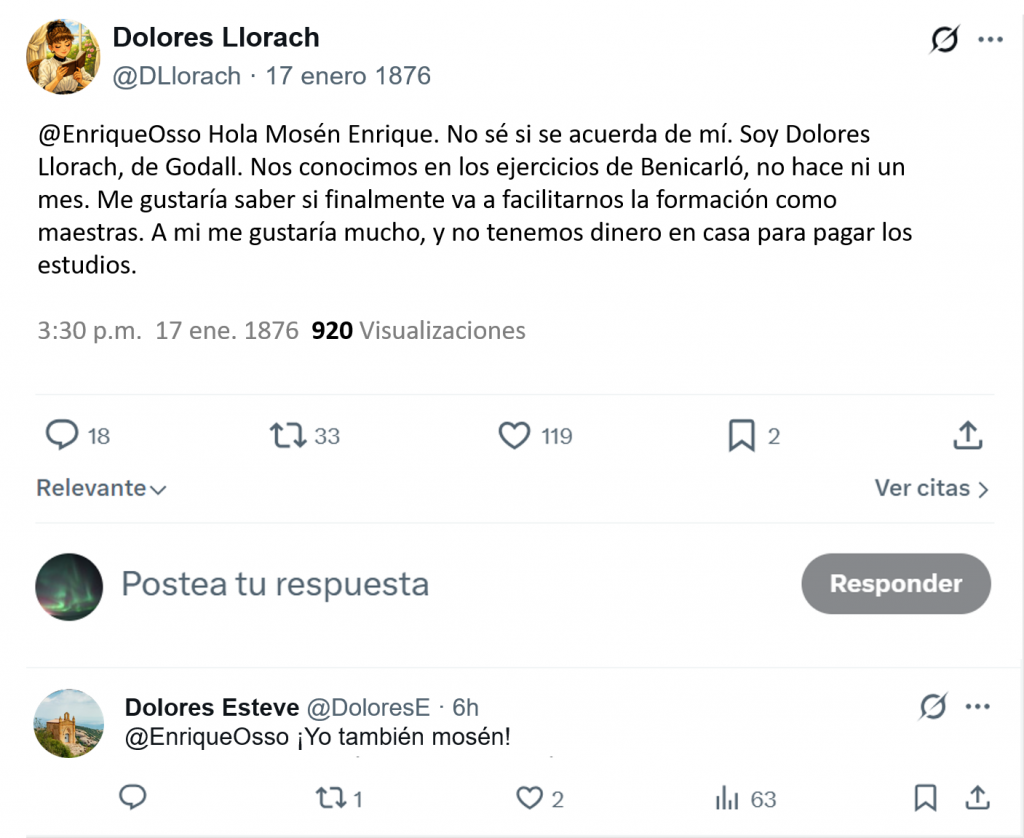This screenshot has height=838, width=1024.
Task: Bookmark the main post with 2 bookmarks
Action: [741, 436]
